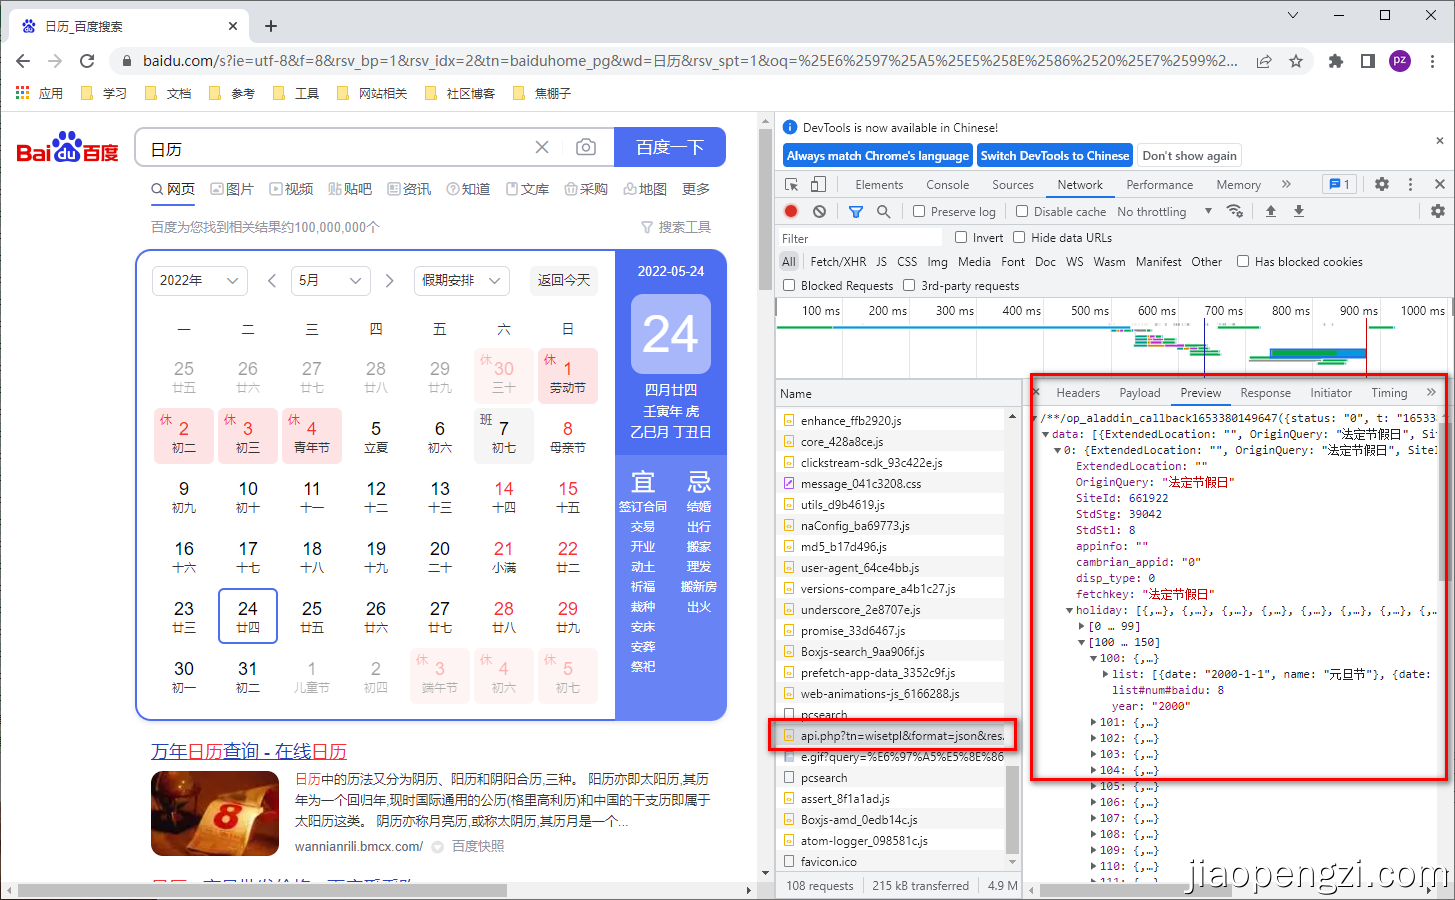
Task: Toggle the device toolbar icon
Action: tap(818, 185)
